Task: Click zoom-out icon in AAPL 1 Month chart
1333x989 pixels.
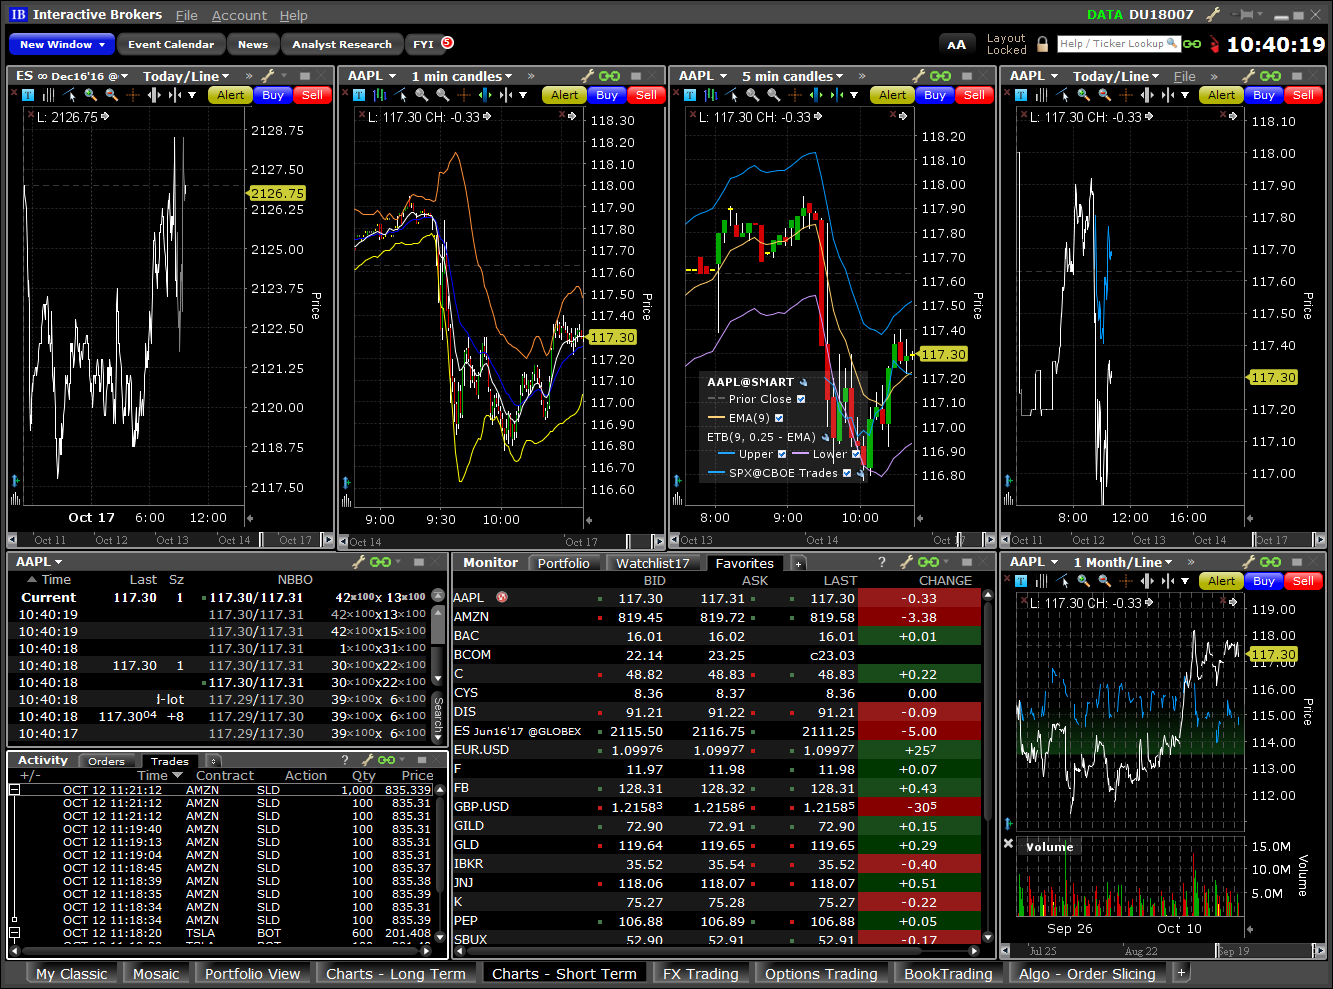Action: tap(1104, 580)
